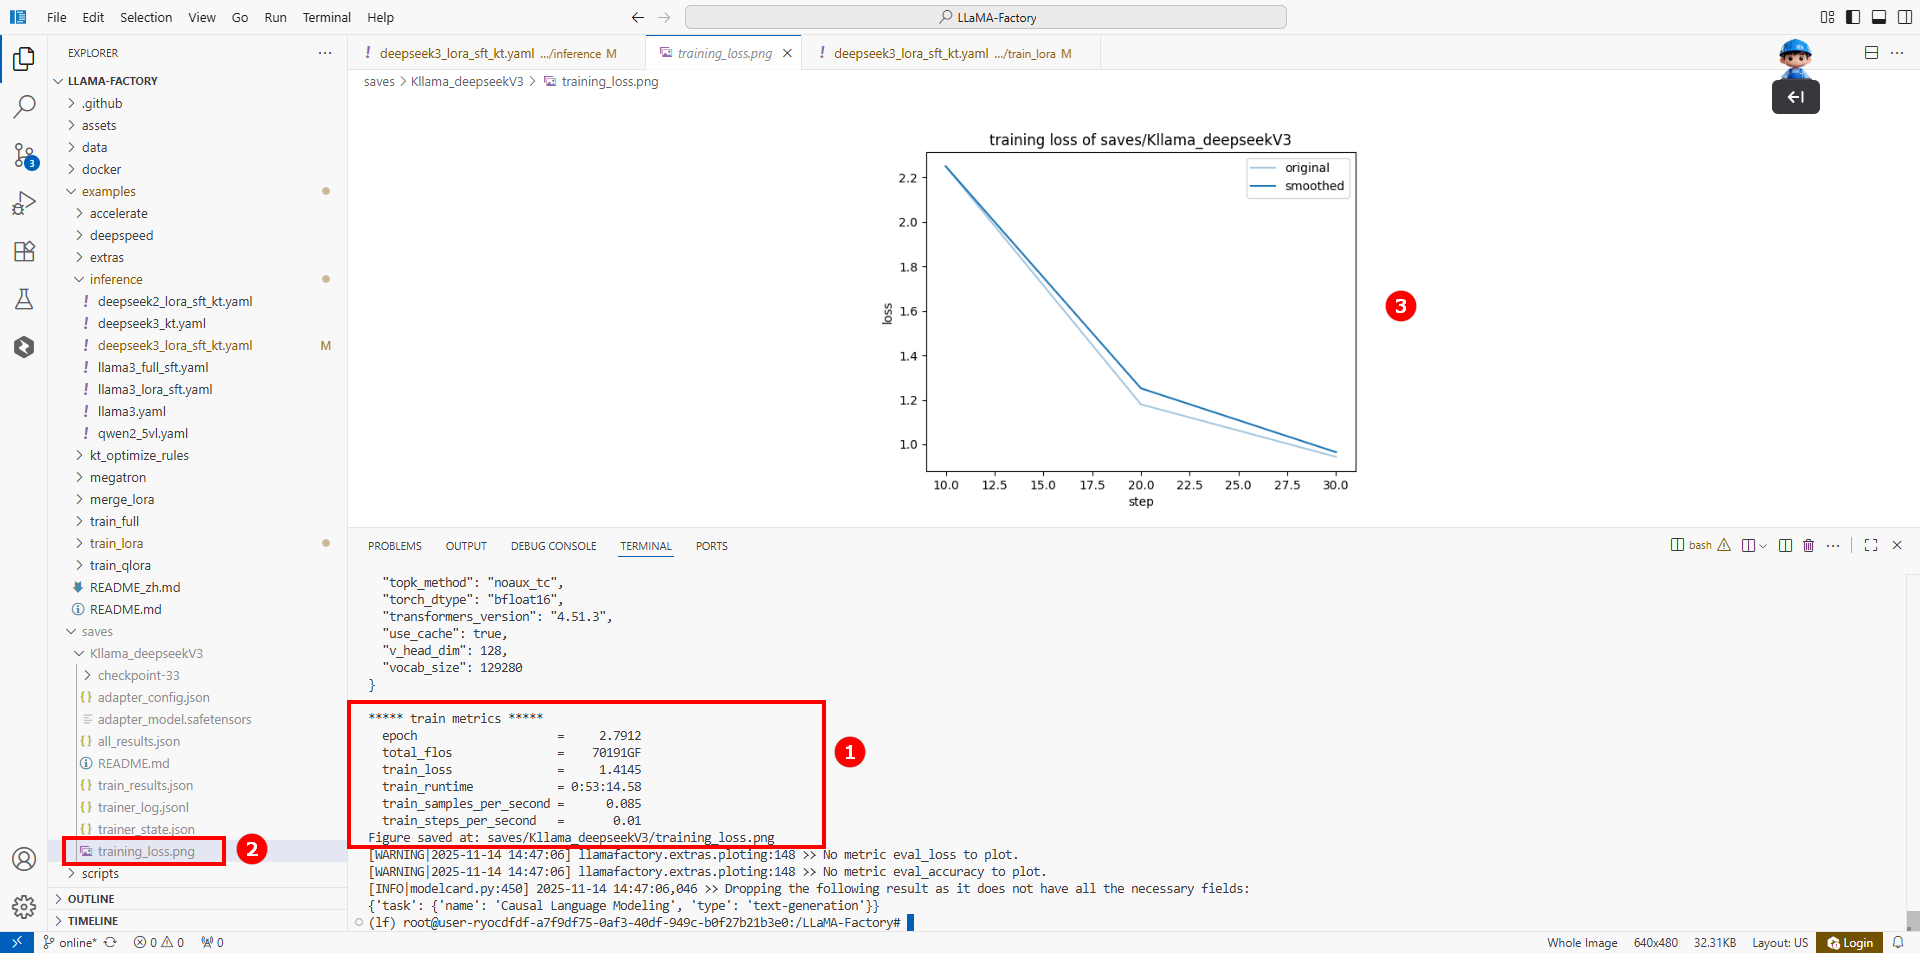Image resolution: width=1920 pixels, height=953 pixels.
Task: Open llama3_lora_sft.yaml file
Action: [155, 390]
